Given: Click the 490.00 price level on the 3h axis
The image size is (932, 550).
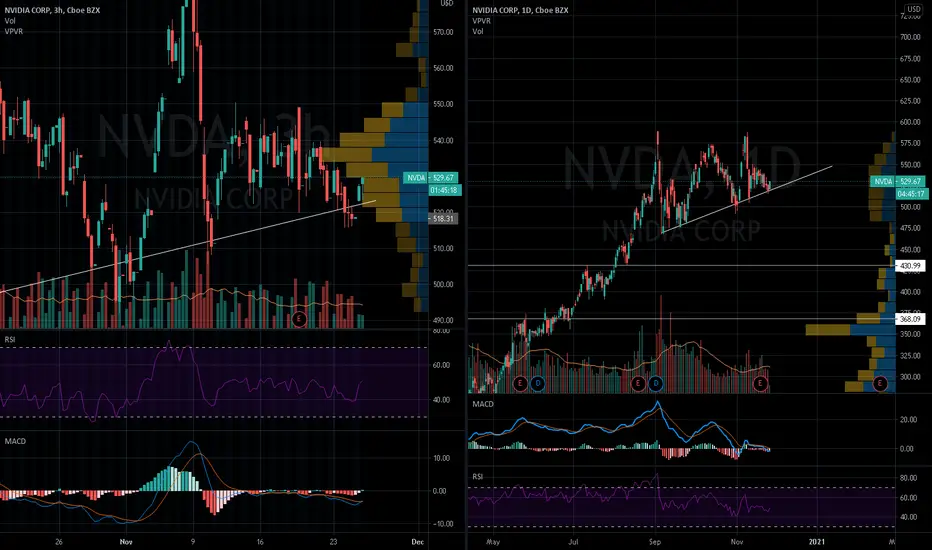Looking at the screenshot, I should pyautogui.click(x=443, y=320).
